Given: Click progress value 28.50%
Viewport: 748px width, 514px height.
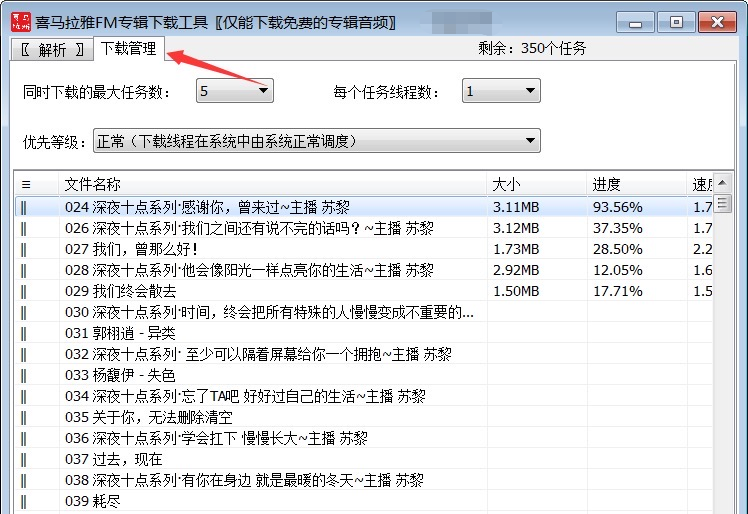Looking at the screenshot, I should [x=618, y=249].
